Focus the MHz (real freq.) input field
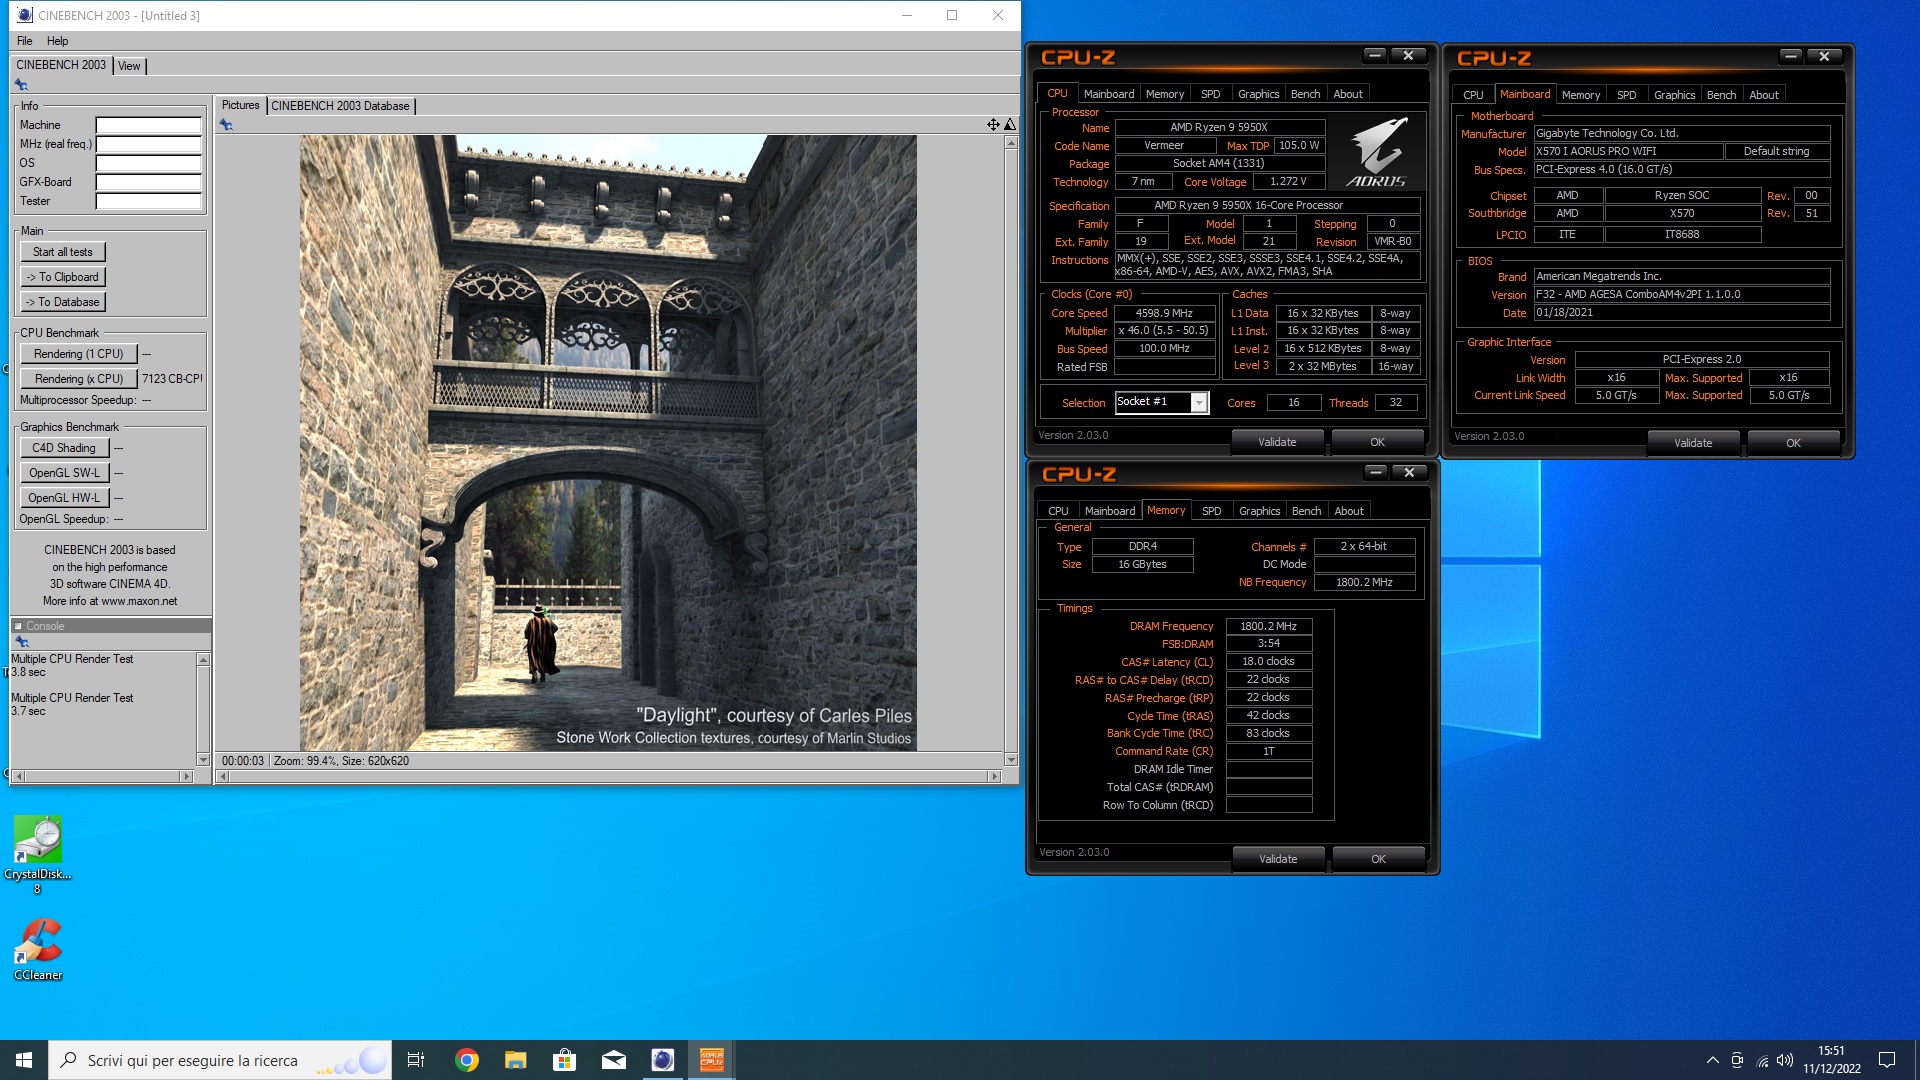Screen dimensions: 1920x1080 [149, 144]
